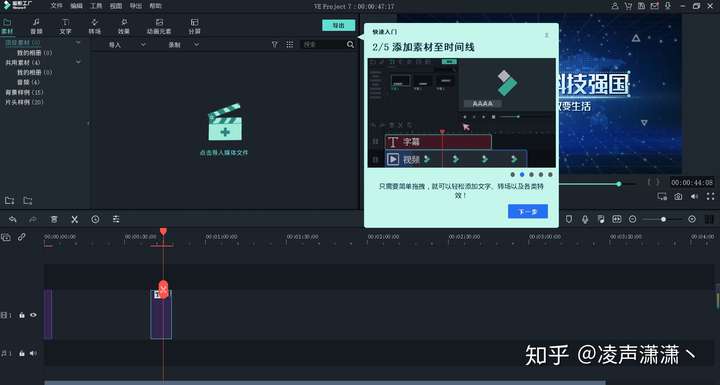Click 下一步 in the quick start popup
The height and width of the screenshot is (385, 720).
pyautogui.click(x=528, y=211)
